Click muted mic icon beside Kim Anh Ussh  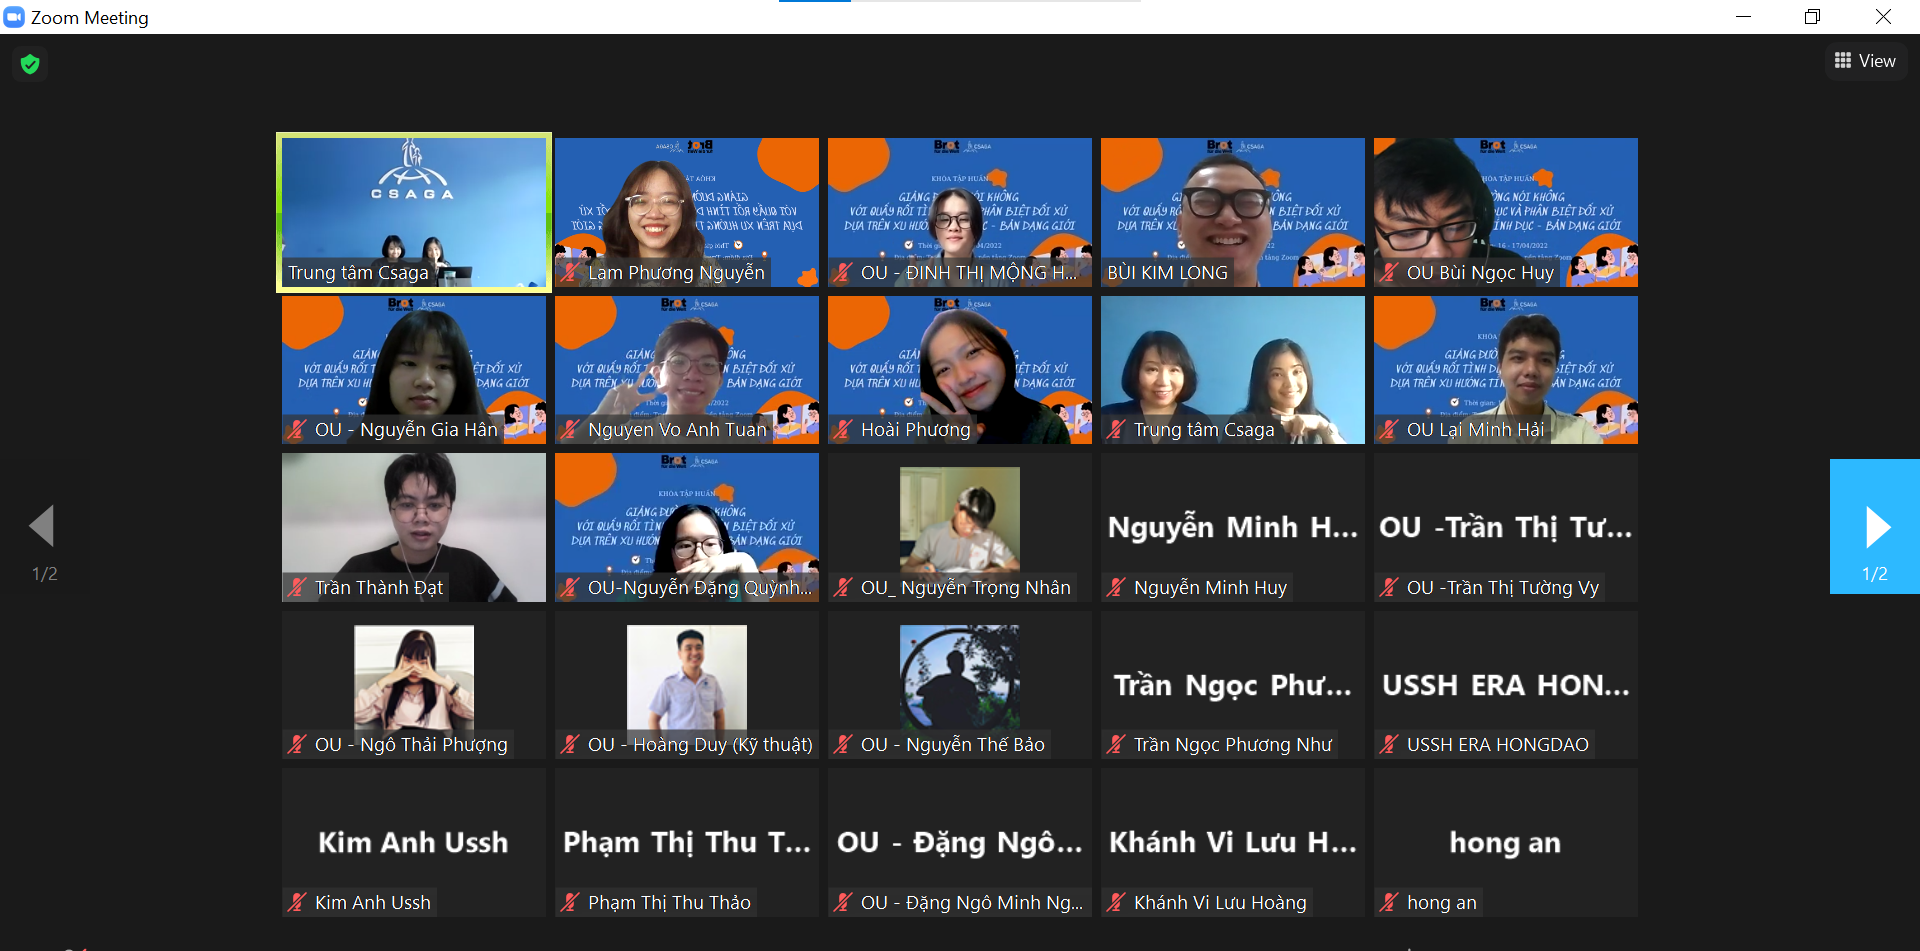(297, 903)
